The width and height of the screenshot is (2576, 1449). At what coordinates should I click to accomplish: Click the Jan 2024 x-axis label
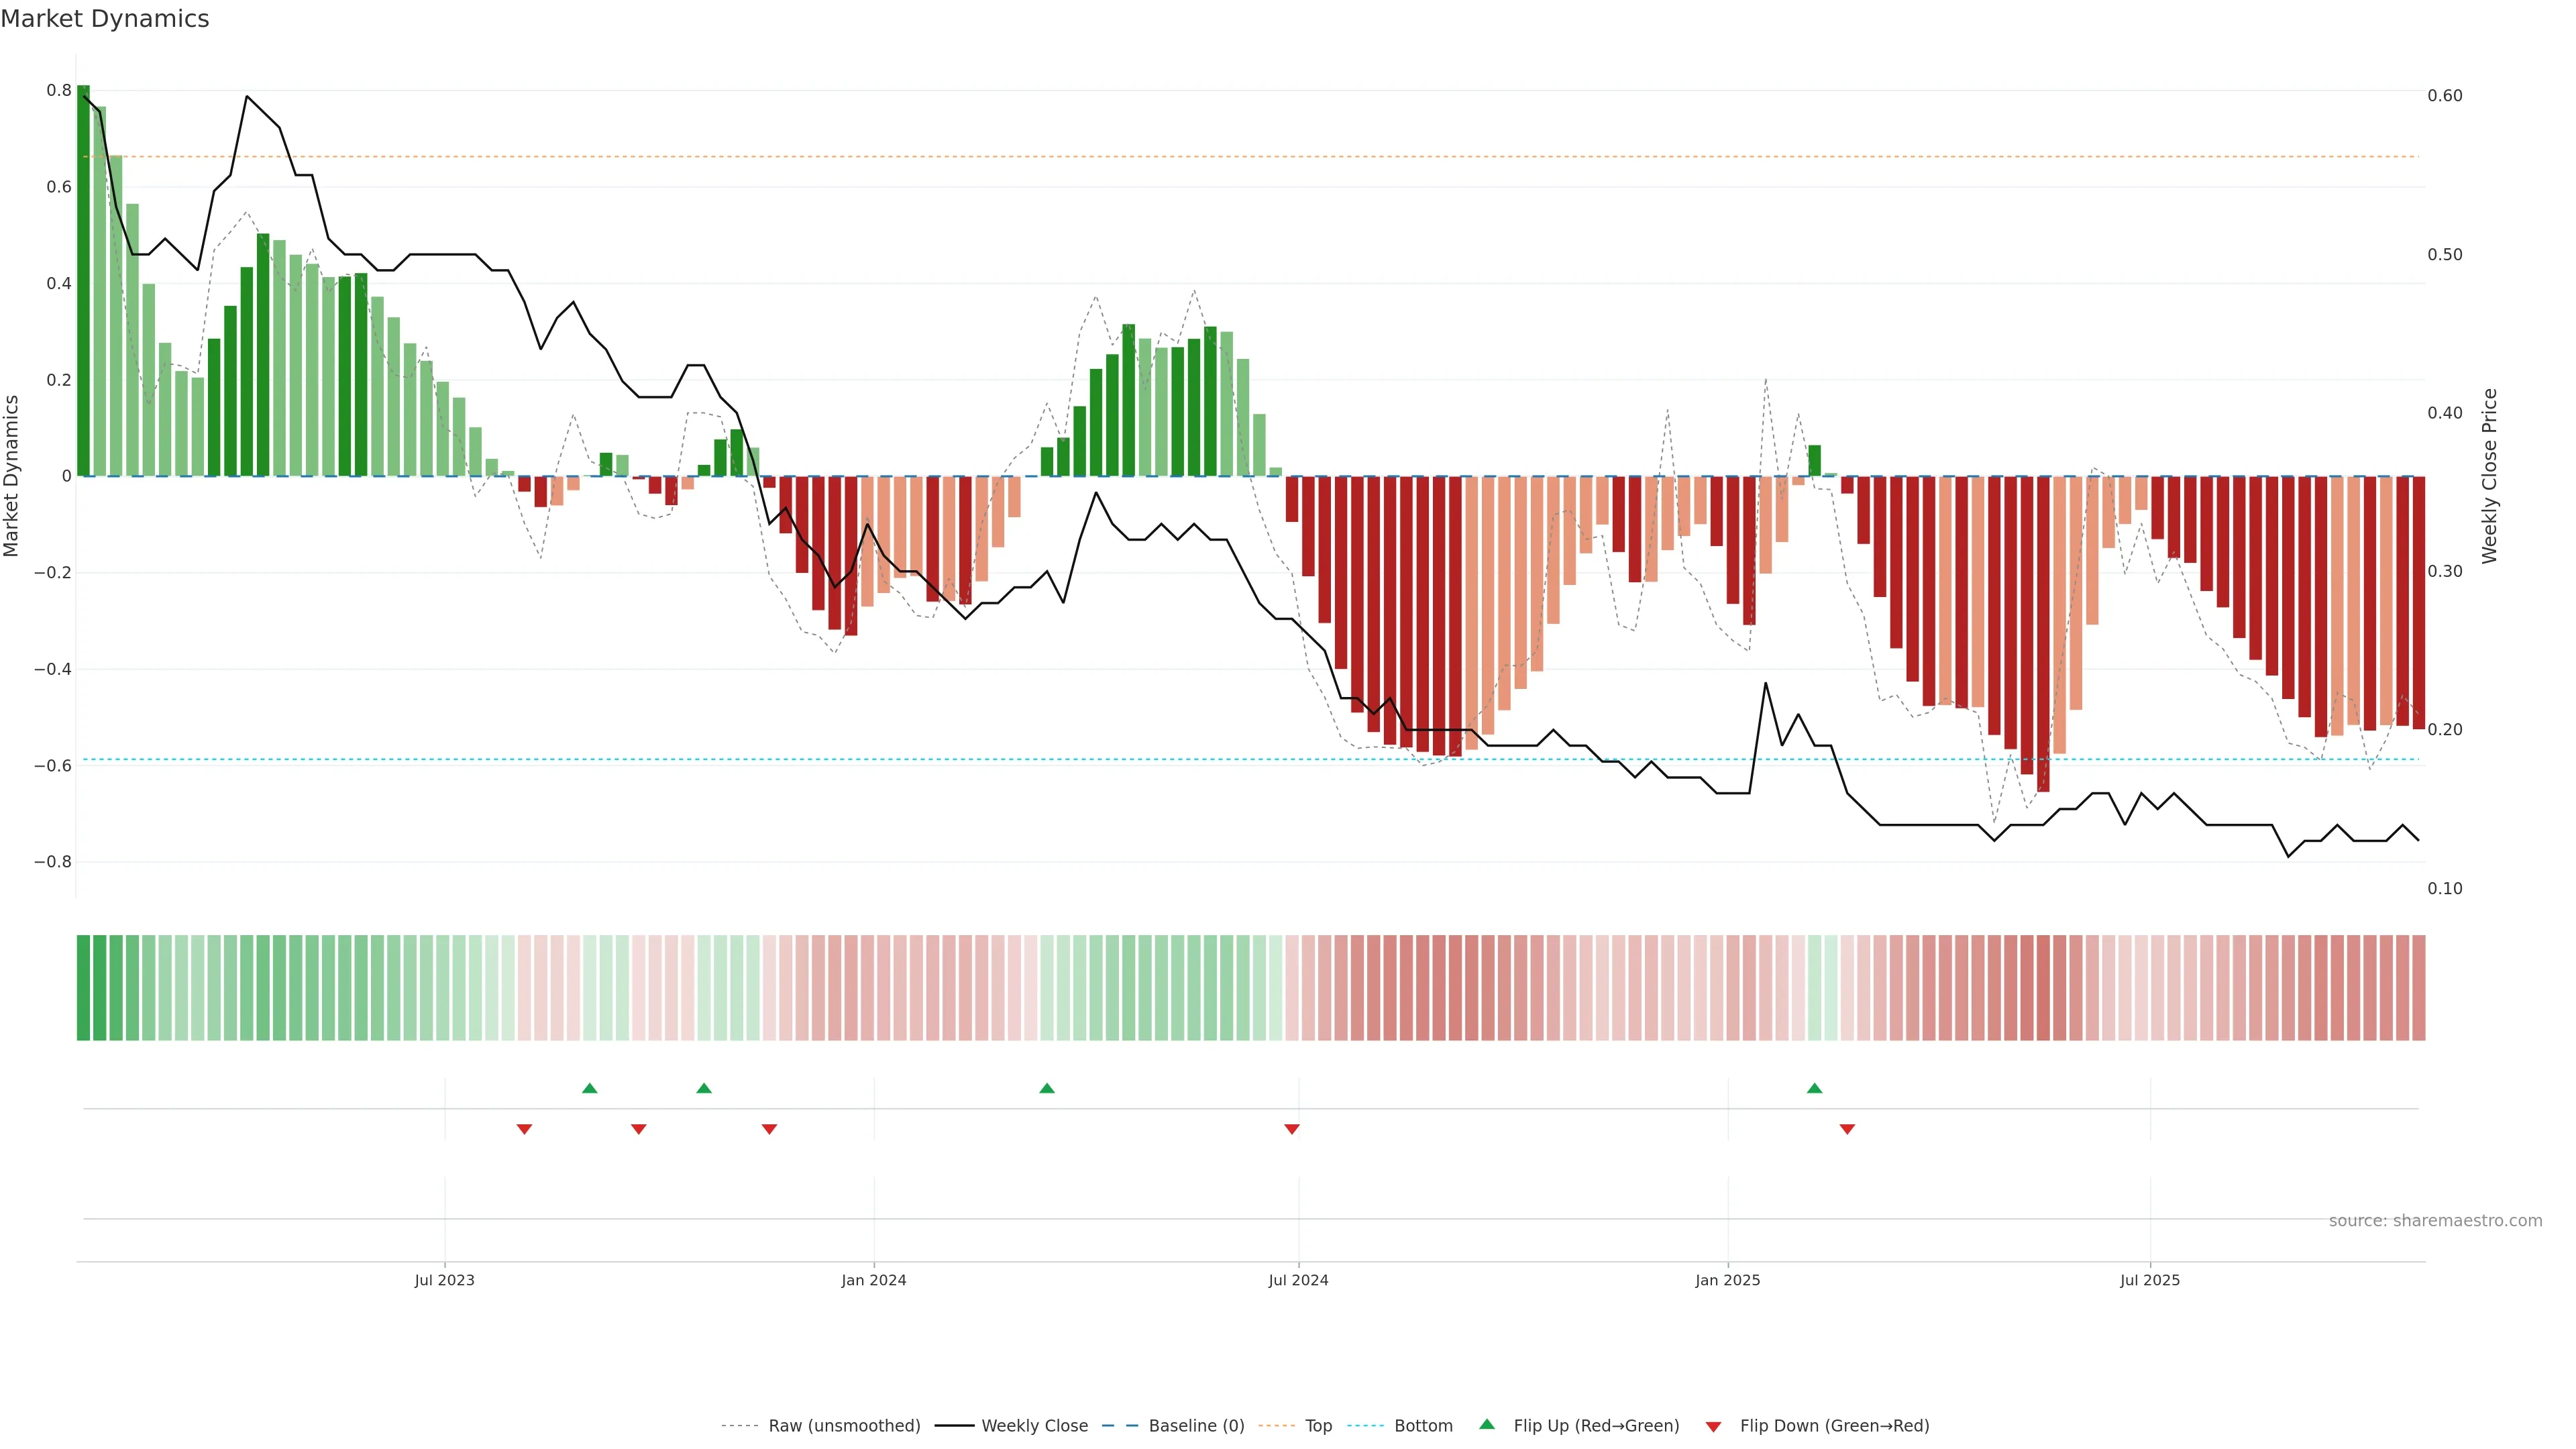[873, 1280]
